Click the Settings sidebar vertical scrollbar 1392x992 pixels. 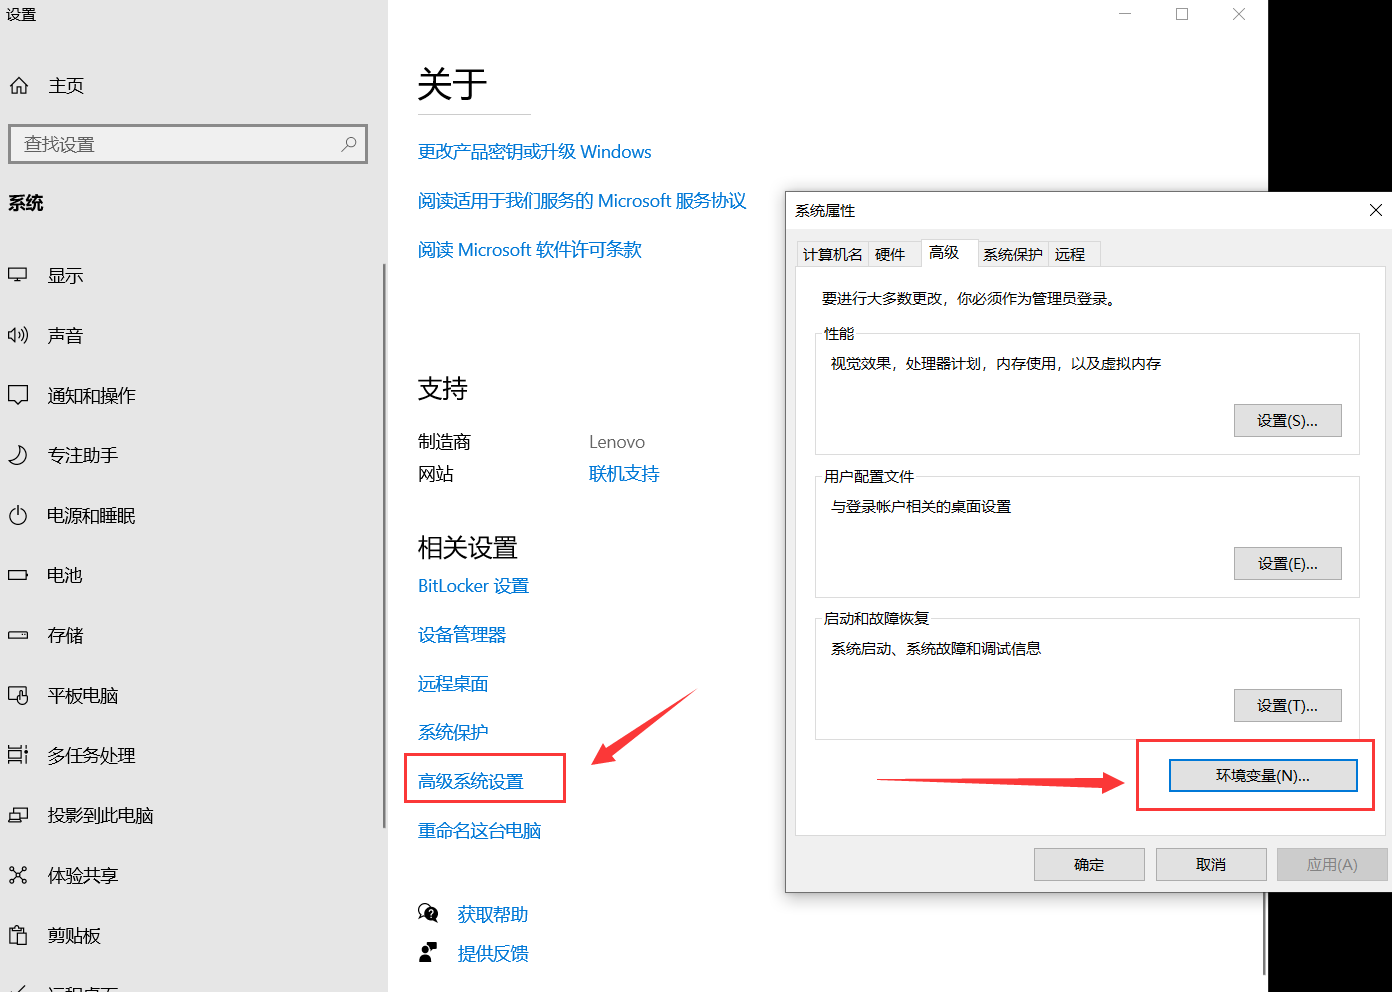(x=384, y=545)
